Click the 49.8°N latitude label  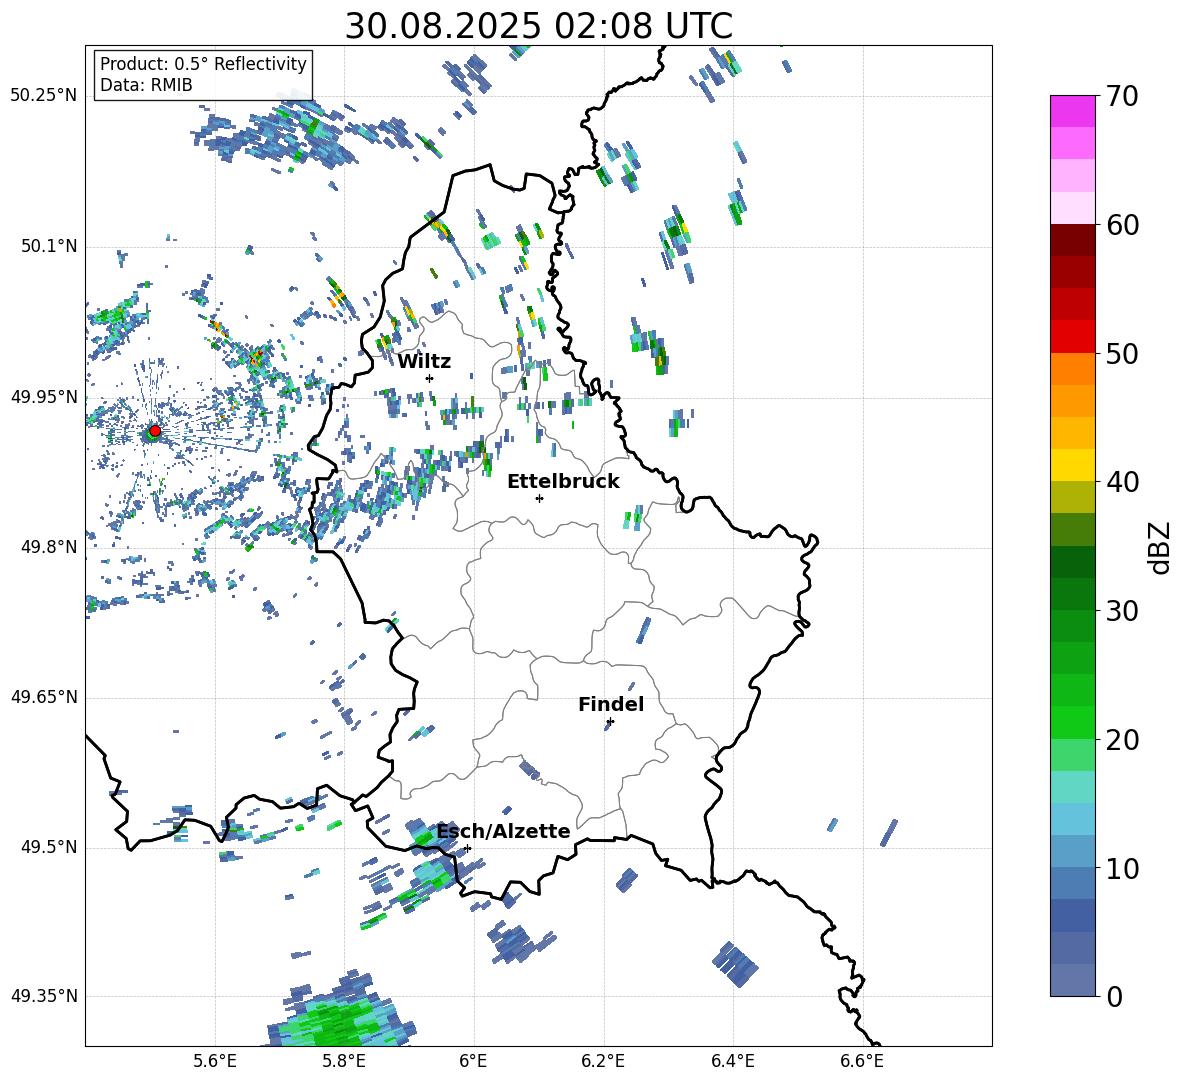click(48, 547)
